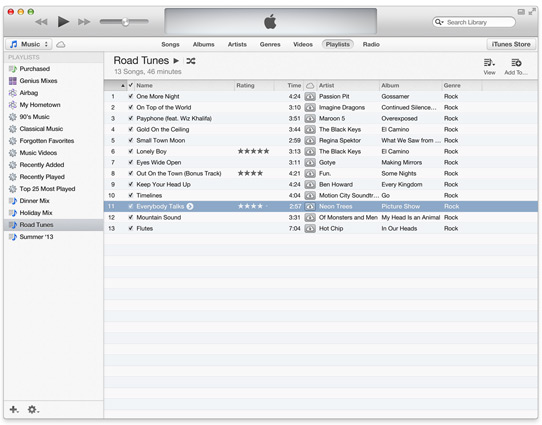This screenshot has height=425, width=542.
Task: Switch to the Albums tab
Action: [x=203, y=44]
